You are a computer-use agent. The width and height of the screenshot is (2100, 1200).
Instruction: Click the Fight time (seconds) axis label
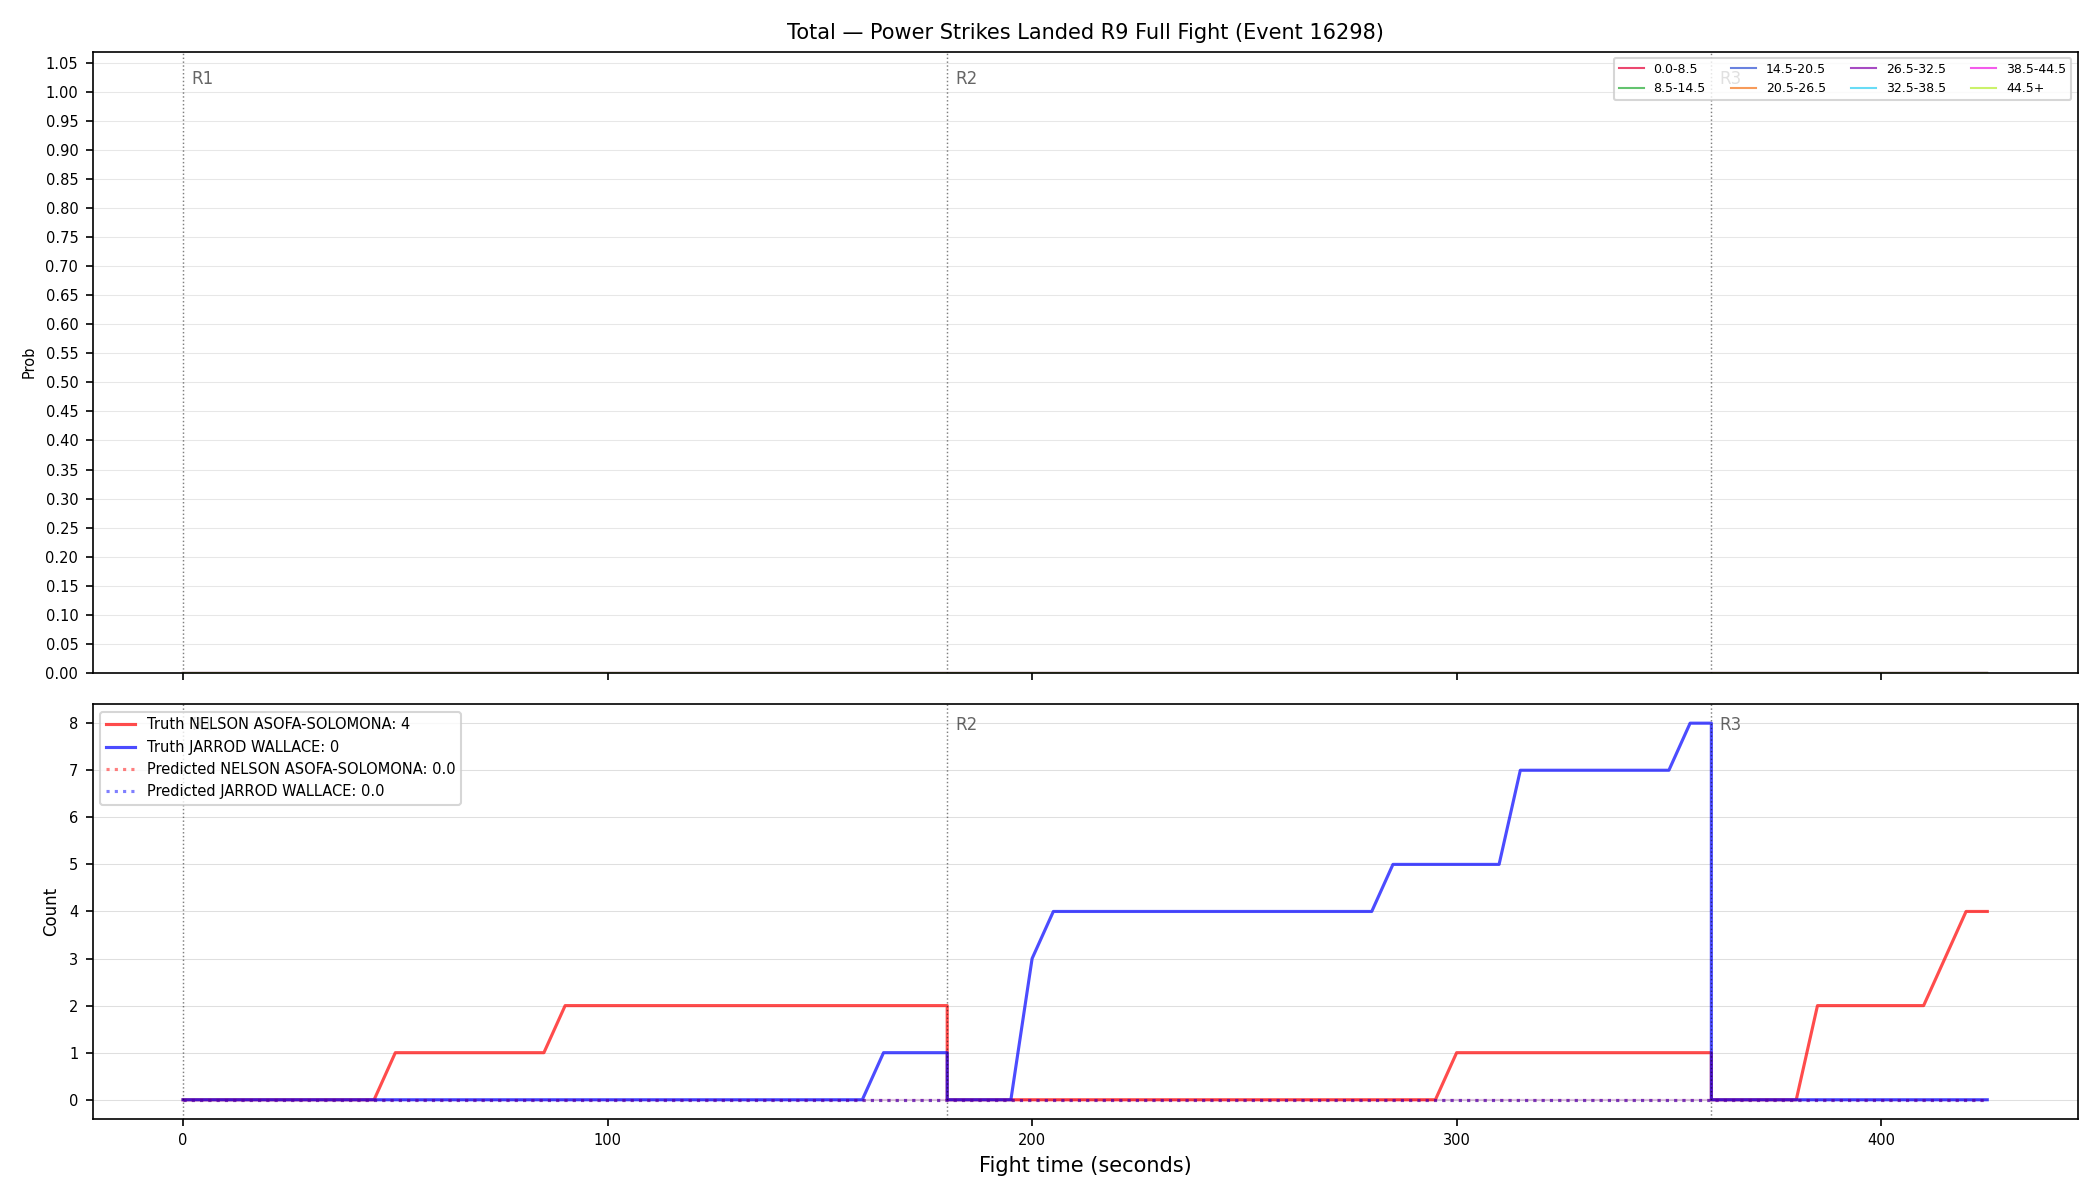[x=1085, y=1165]
